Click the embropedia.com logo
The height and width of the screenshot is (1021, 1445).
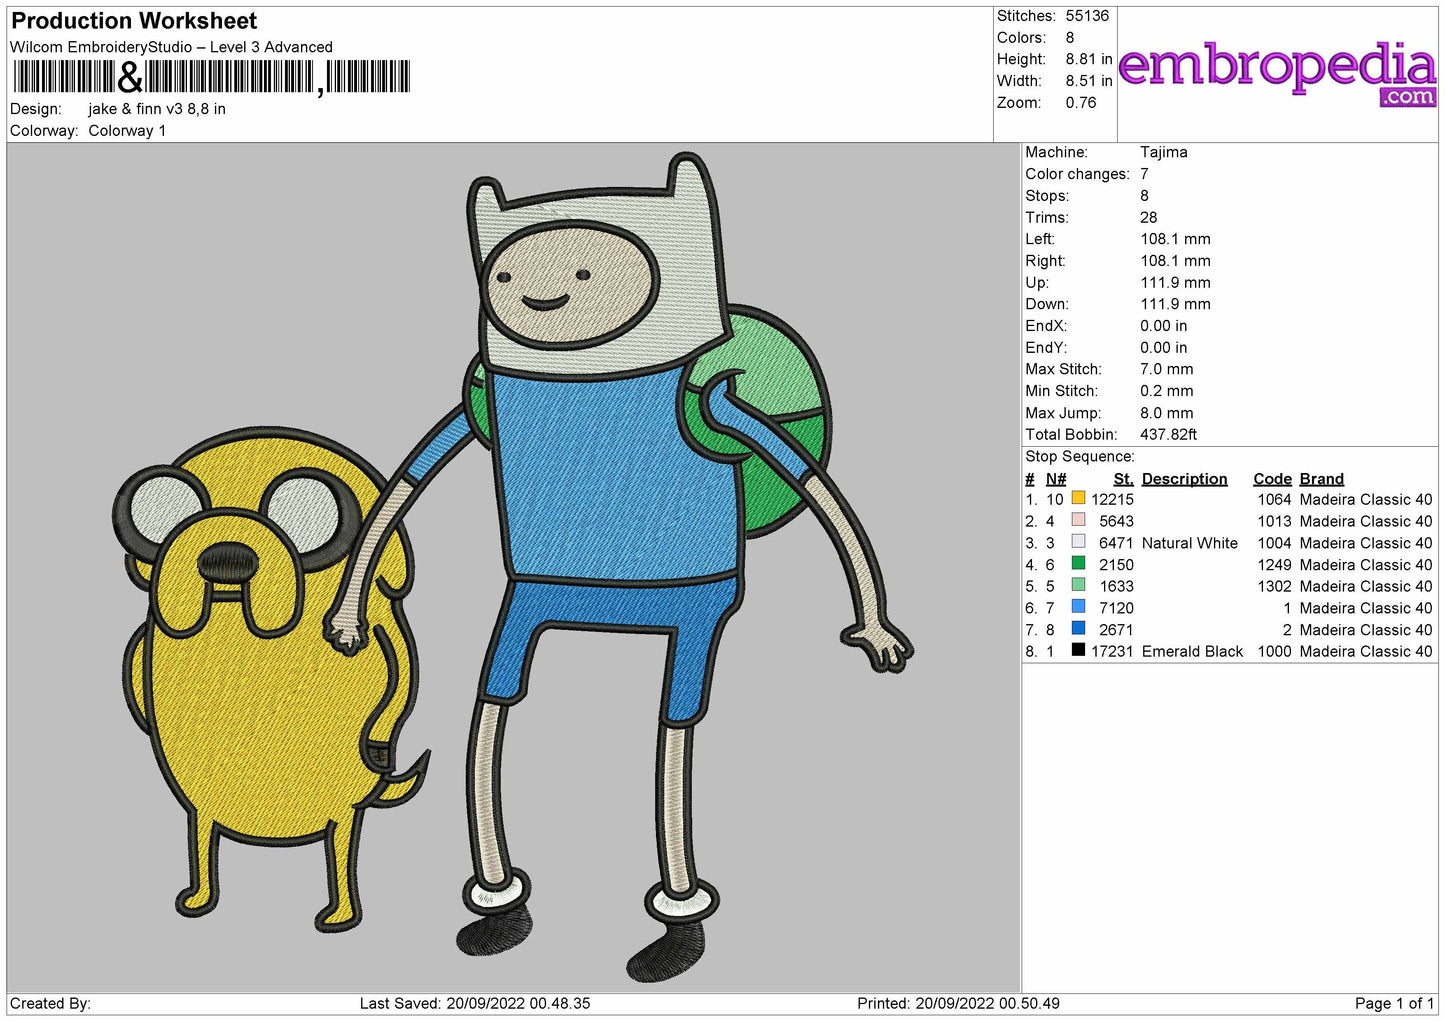(x=1278, y=72)
